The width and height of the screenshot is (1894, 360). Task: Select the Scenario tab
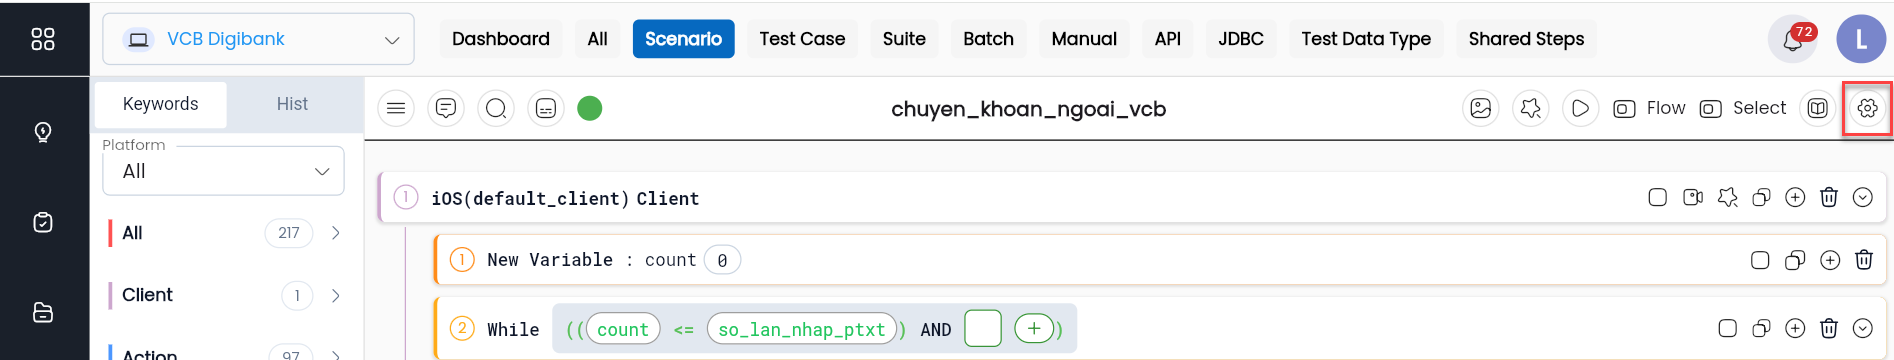[x=684, y=39]
